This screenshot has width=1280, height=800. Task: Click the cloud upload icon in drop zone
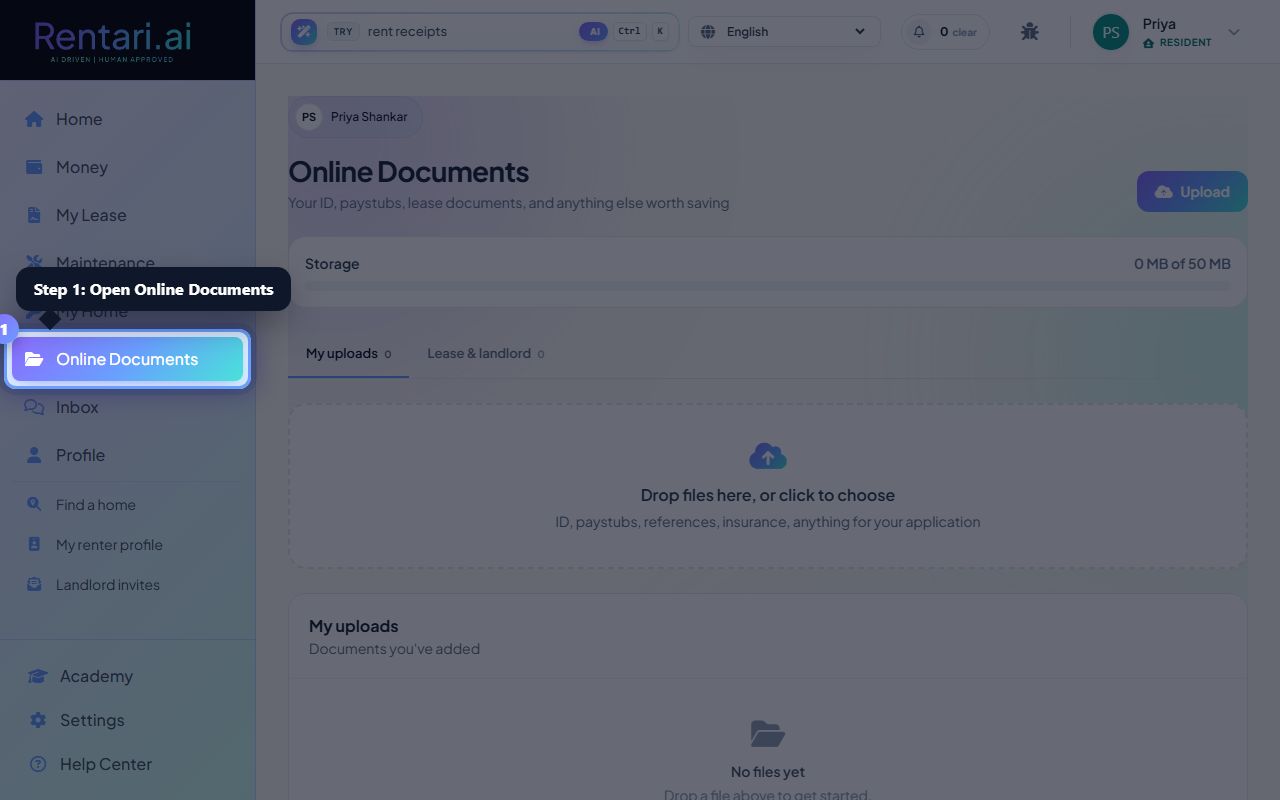click(x=768, y=456)
